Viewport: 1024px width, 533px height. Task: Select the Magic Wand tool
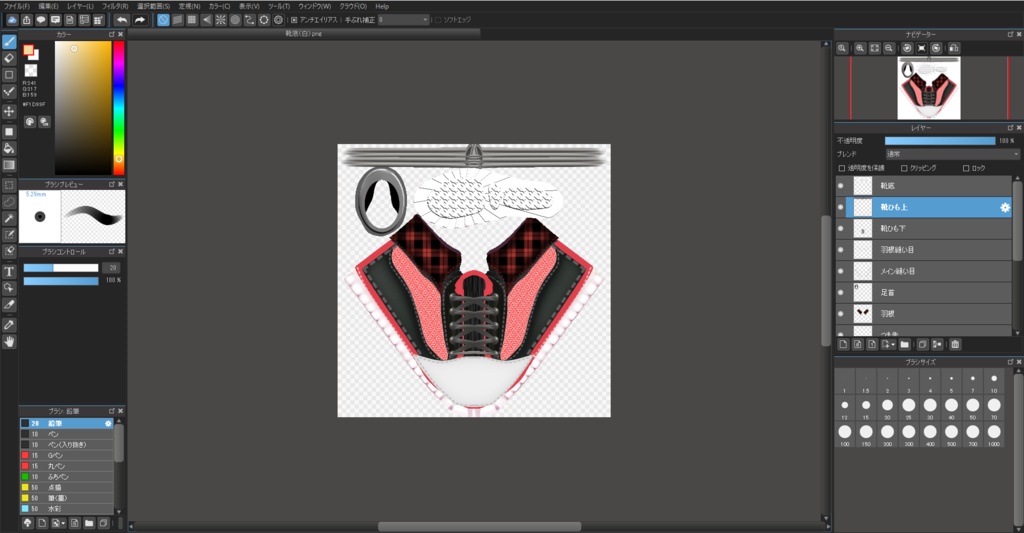9,218
